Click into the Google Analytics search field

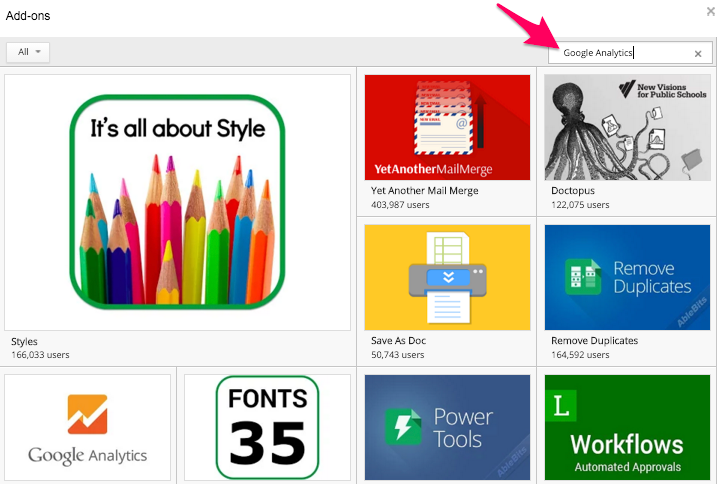pyautogui.click(x=620, y=54)
